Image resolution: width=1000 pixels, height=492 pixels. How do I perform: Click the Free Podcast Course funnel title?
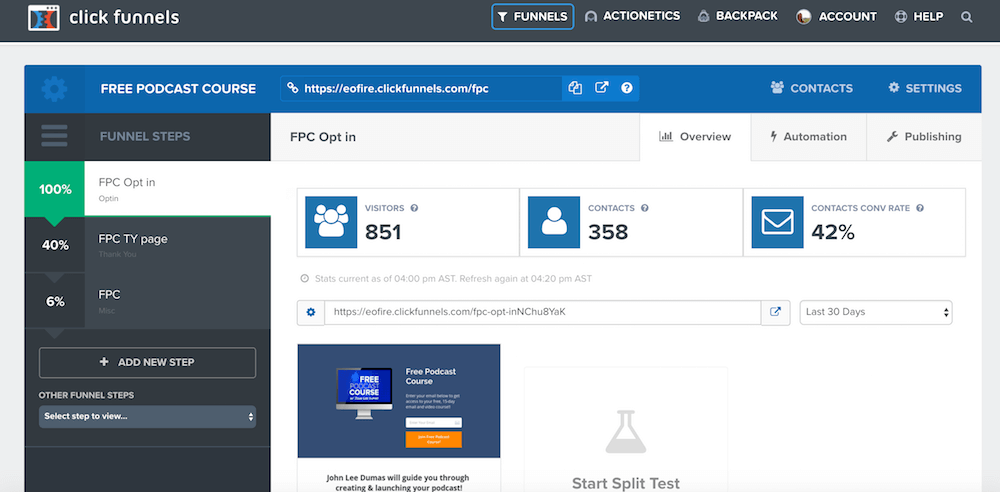coord(178,89)
